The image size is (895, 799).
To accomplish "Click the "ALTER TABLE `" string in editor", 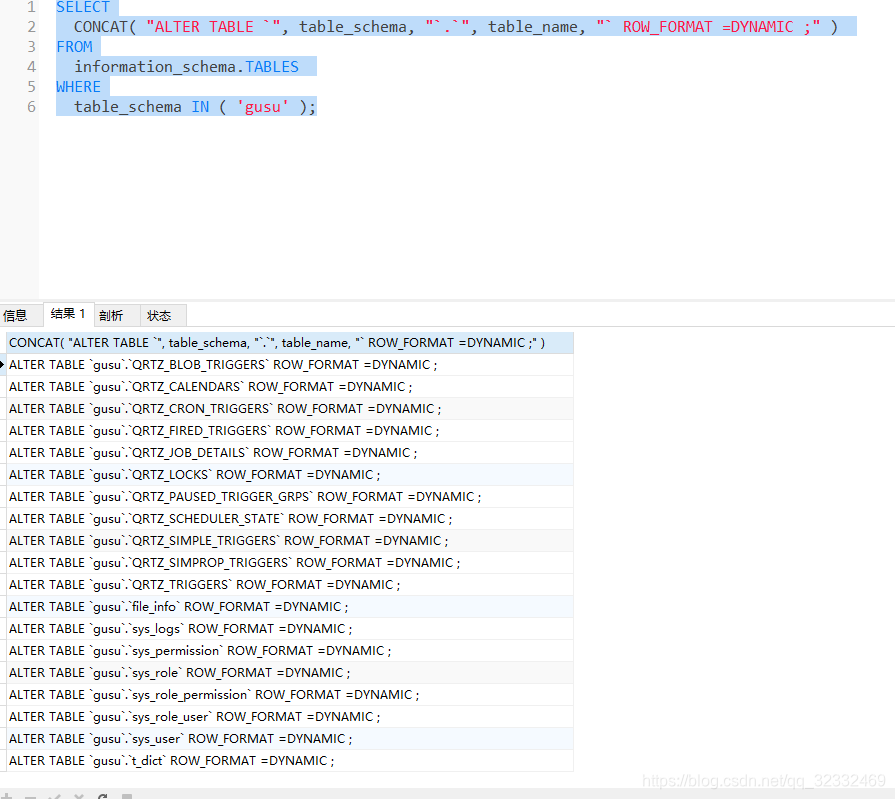I will click(x=213, y=27).
